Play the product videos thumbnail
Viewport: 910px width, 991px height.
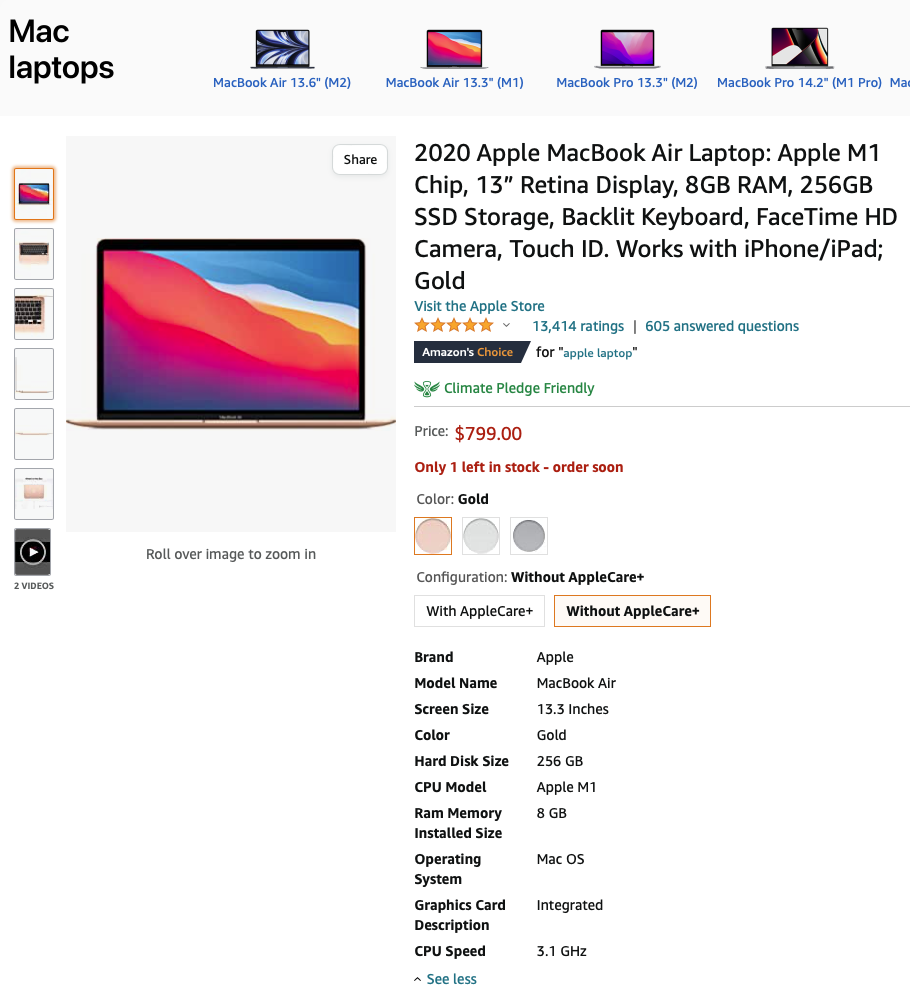point(33,552)
